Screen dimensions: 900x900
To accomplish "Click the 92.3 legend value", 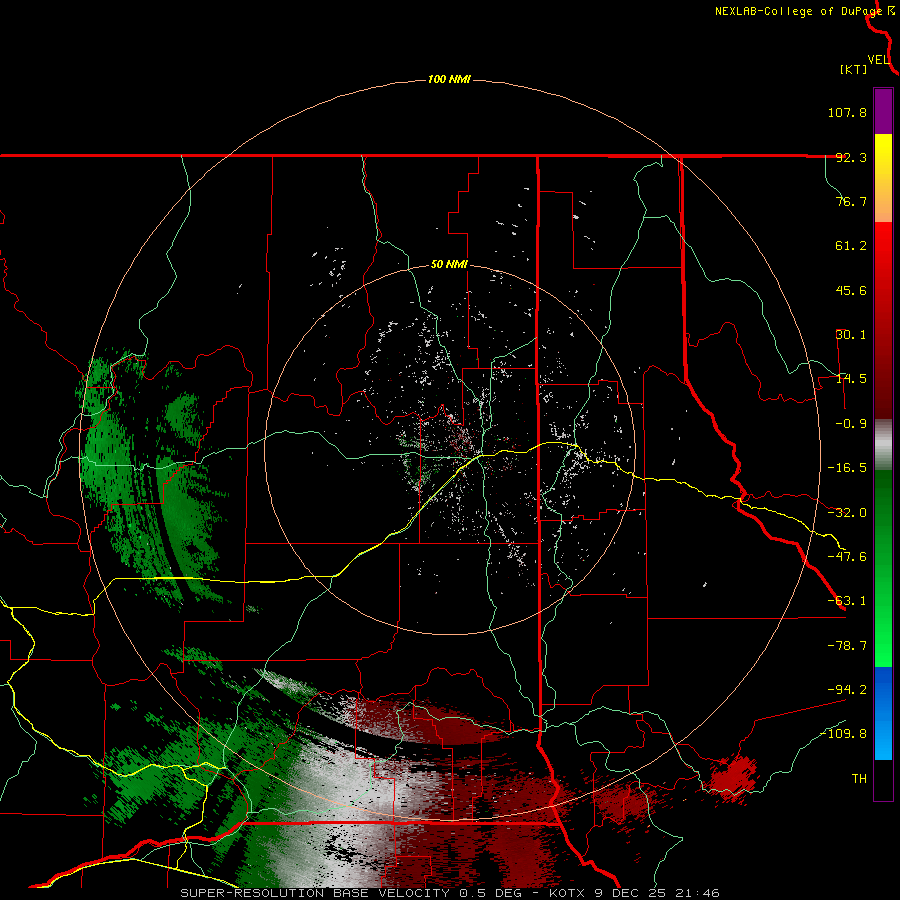I will tap(851, 157).
